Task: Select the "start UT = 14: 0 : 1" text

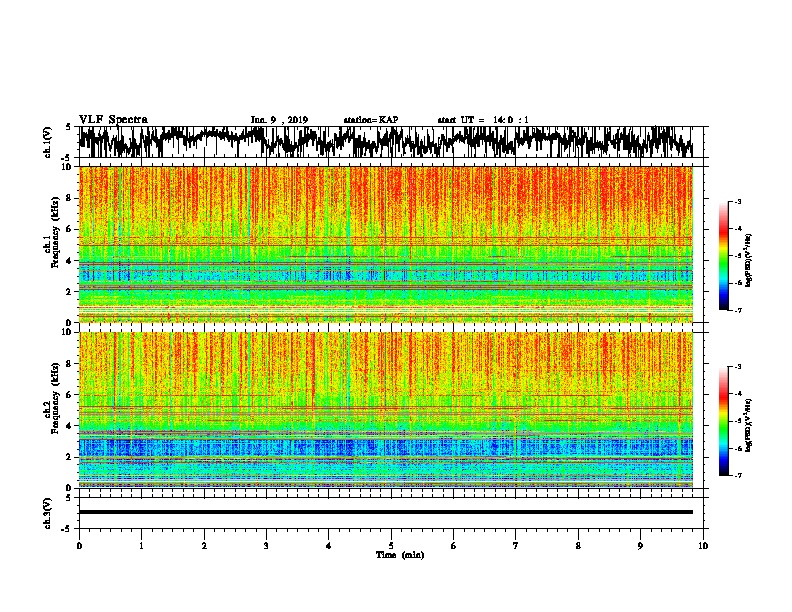Action: pyautogui.click(x=483, y=120)
